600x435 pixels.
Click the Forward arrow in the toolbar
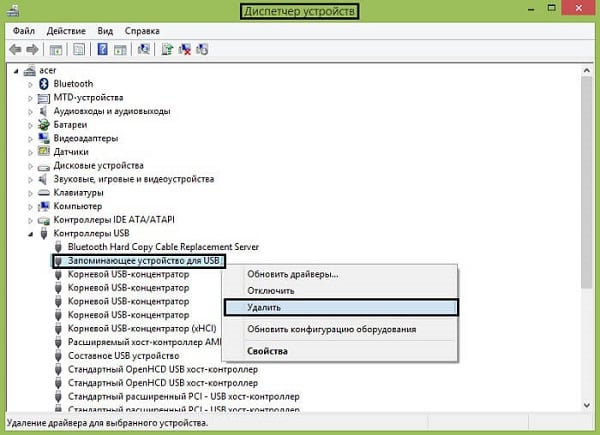[33, 48]
